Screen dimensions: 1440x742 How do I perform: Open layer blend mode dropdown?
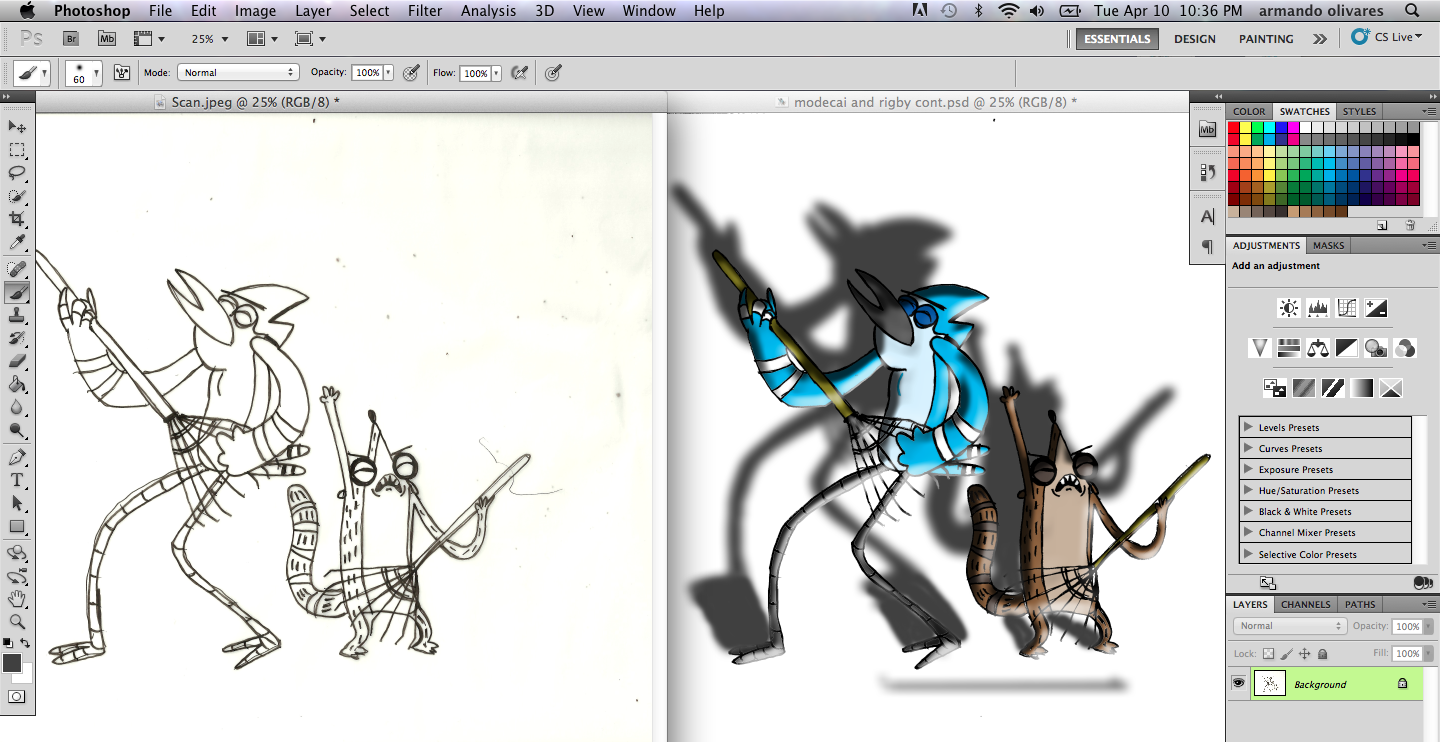point(1290,626)
